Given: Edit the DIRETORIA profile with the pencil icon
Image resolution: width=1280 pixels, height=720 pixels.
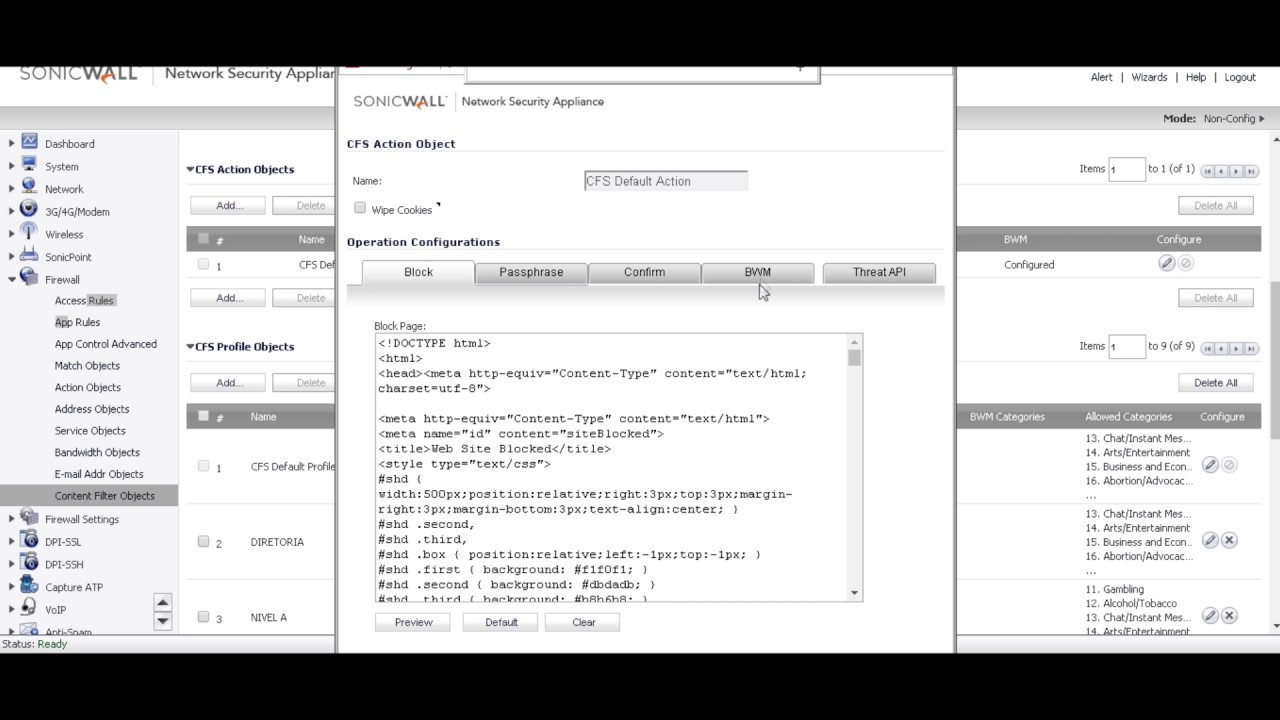Looking at the screenshot, I should [x=1210, y=540].
